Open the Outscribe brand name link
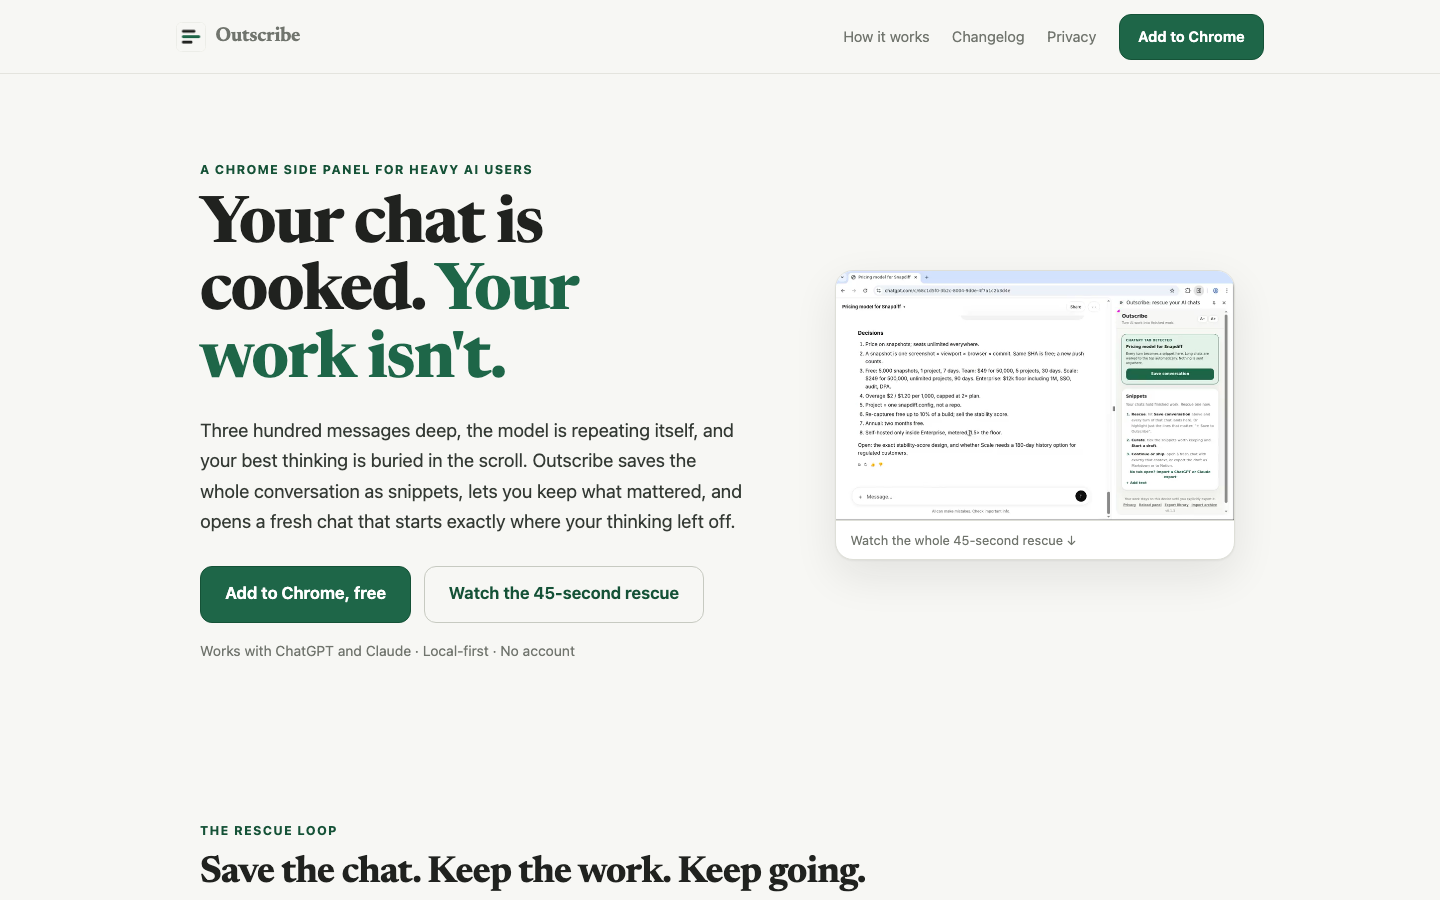The image size is (1440, 900). [258, 35]
